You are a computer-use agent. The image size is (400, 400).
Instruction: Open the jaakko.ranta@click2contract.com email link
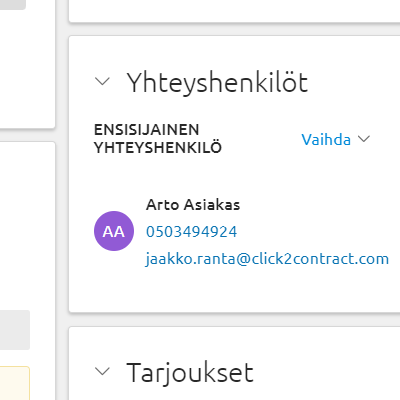267,259
